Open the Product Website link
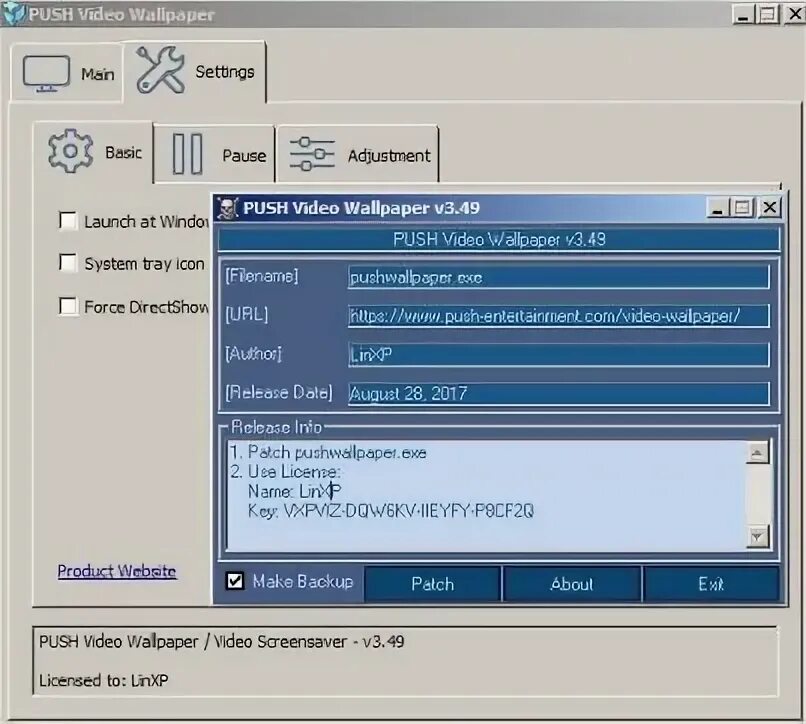Screen dimensions: 806x724 pyautogui.click(x=117, y=571)
